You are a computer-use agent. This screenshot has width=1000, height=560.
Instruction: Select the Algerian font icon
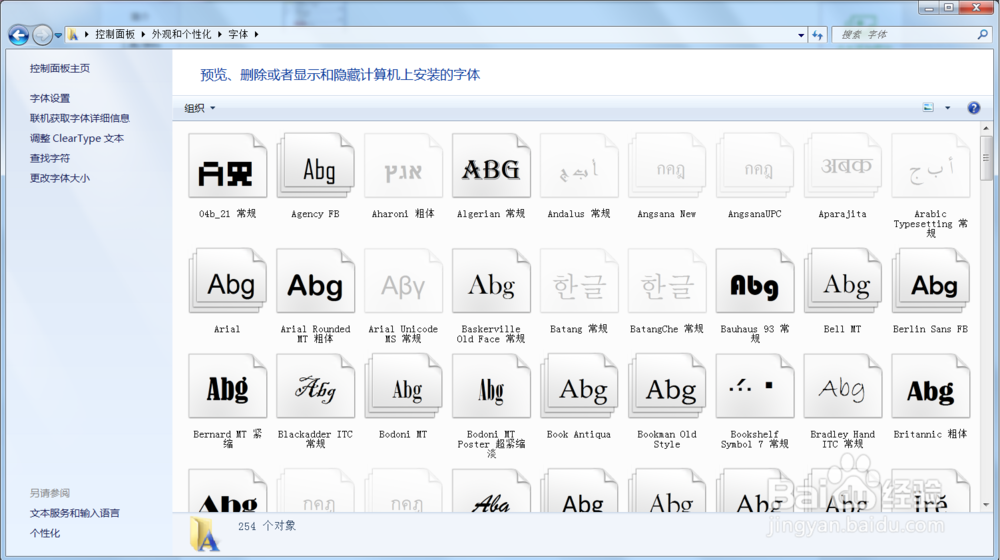(x=491, y=166)
